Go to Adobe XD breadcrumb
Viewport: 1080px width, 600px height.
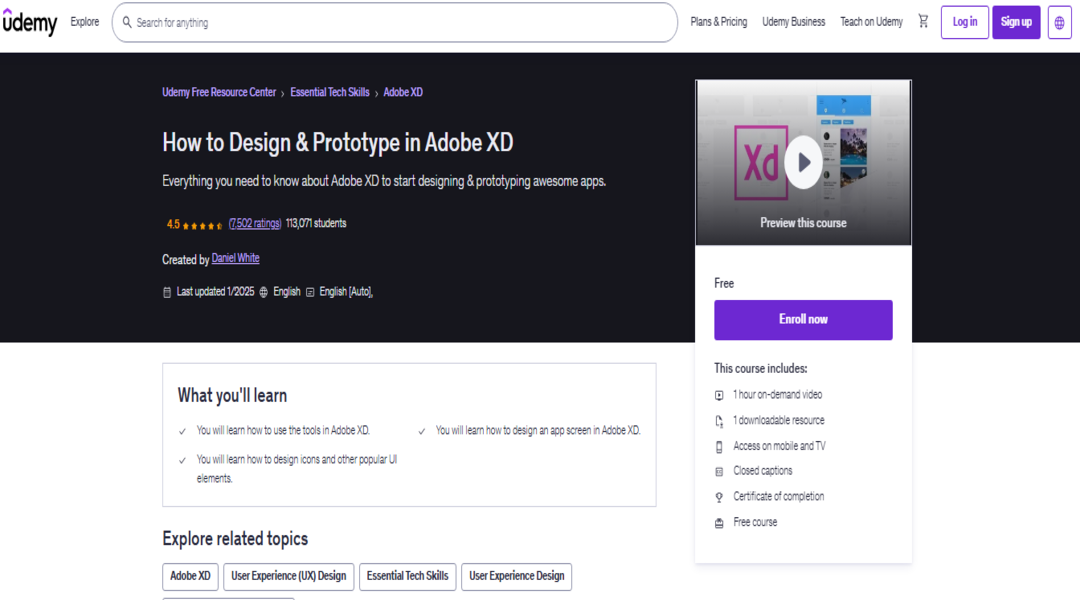[x=403, y=92]
